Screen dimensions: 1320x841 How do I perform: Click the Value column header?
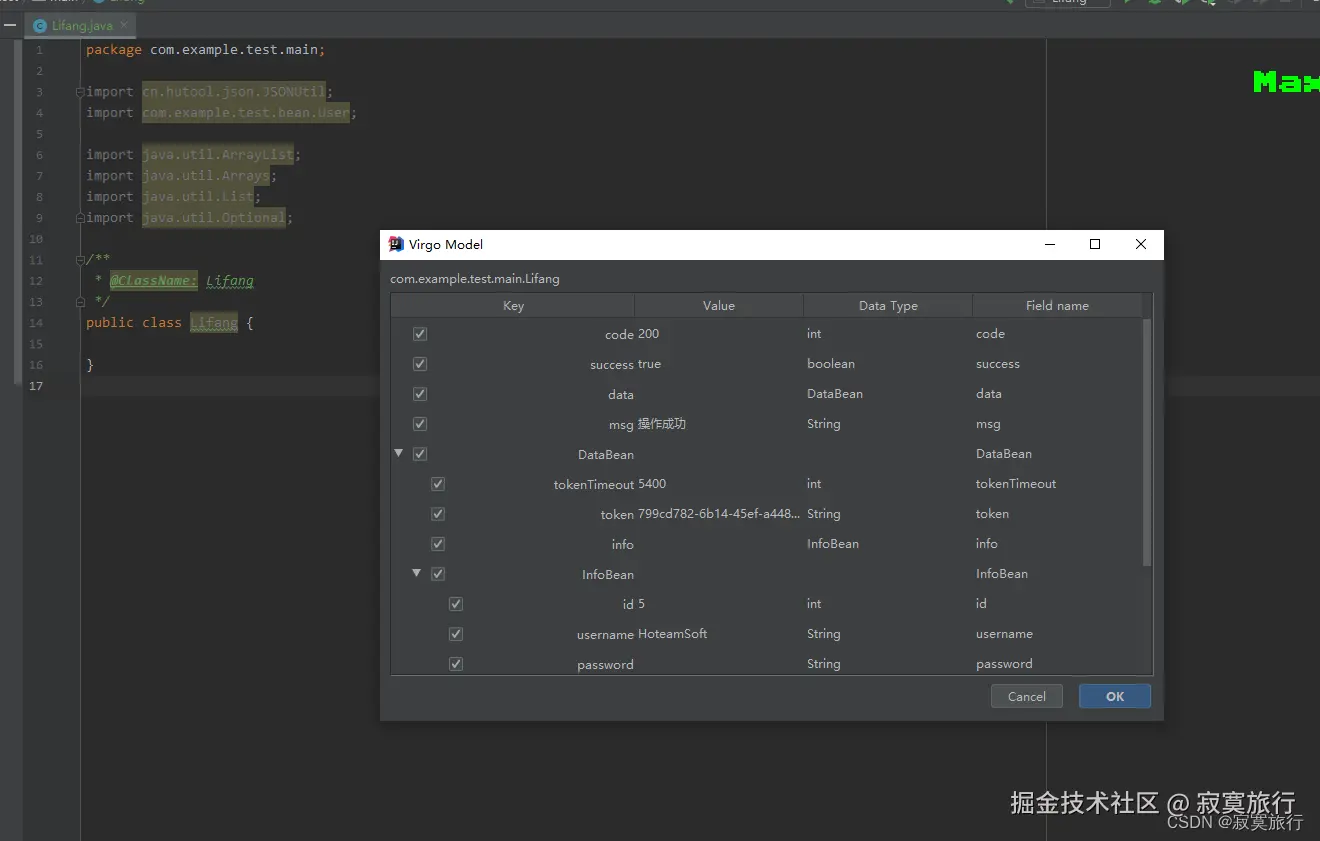point(719,306)
